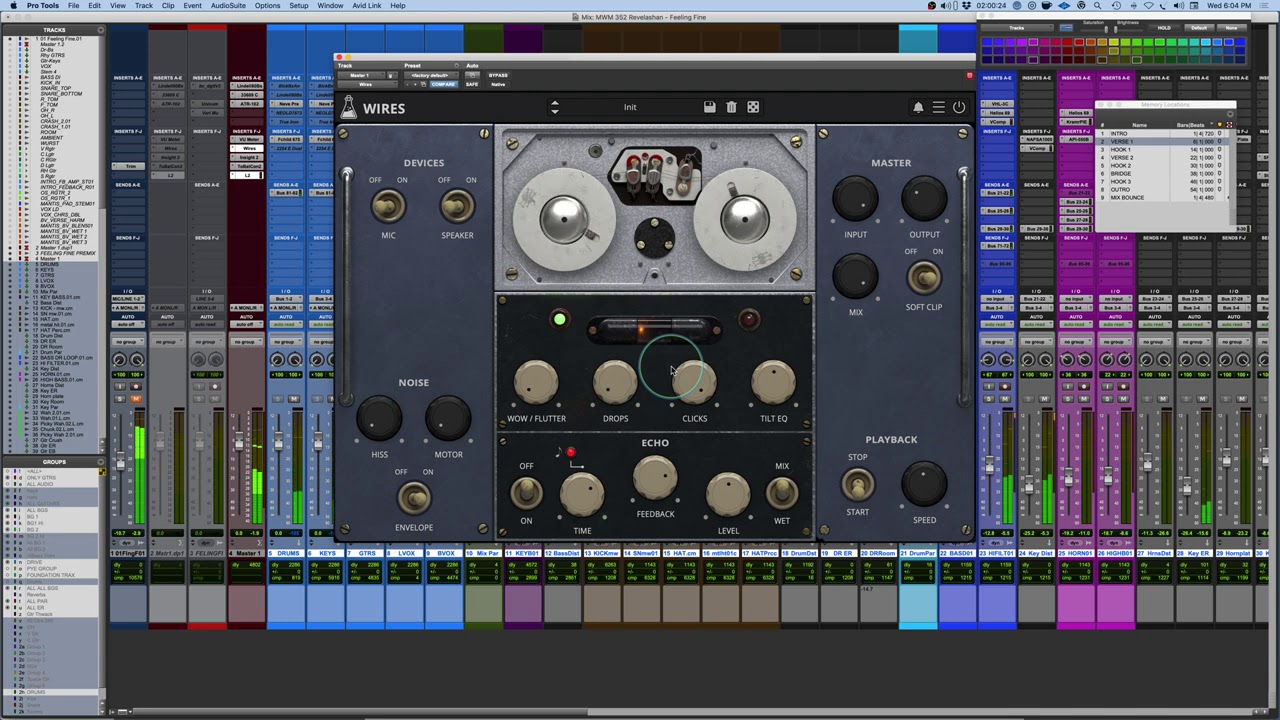Save the current Wires preset with the disk icon
Screen dimensions: 1280x720
(709, 107)
